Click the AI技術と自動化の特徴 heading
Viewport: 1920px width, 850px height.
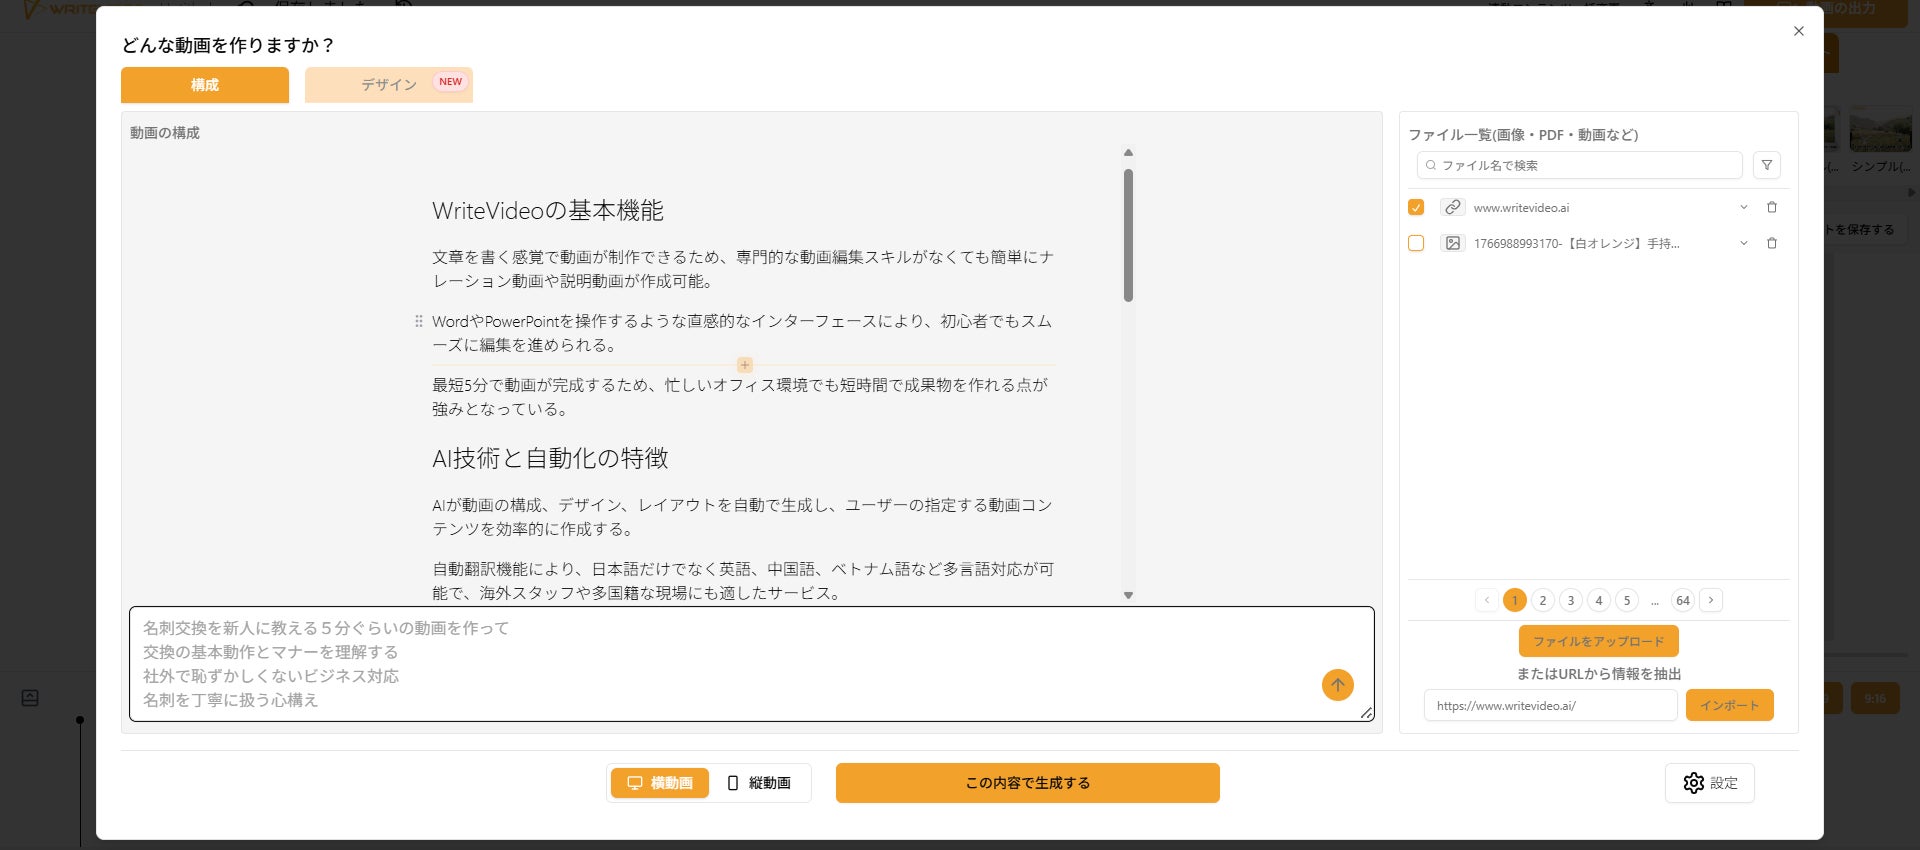pos(550,459)
